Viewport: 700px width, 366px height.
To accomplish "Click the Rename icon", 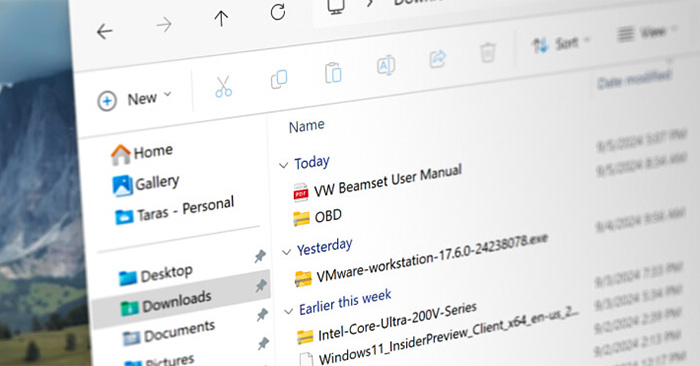I will tap(386, 65).
